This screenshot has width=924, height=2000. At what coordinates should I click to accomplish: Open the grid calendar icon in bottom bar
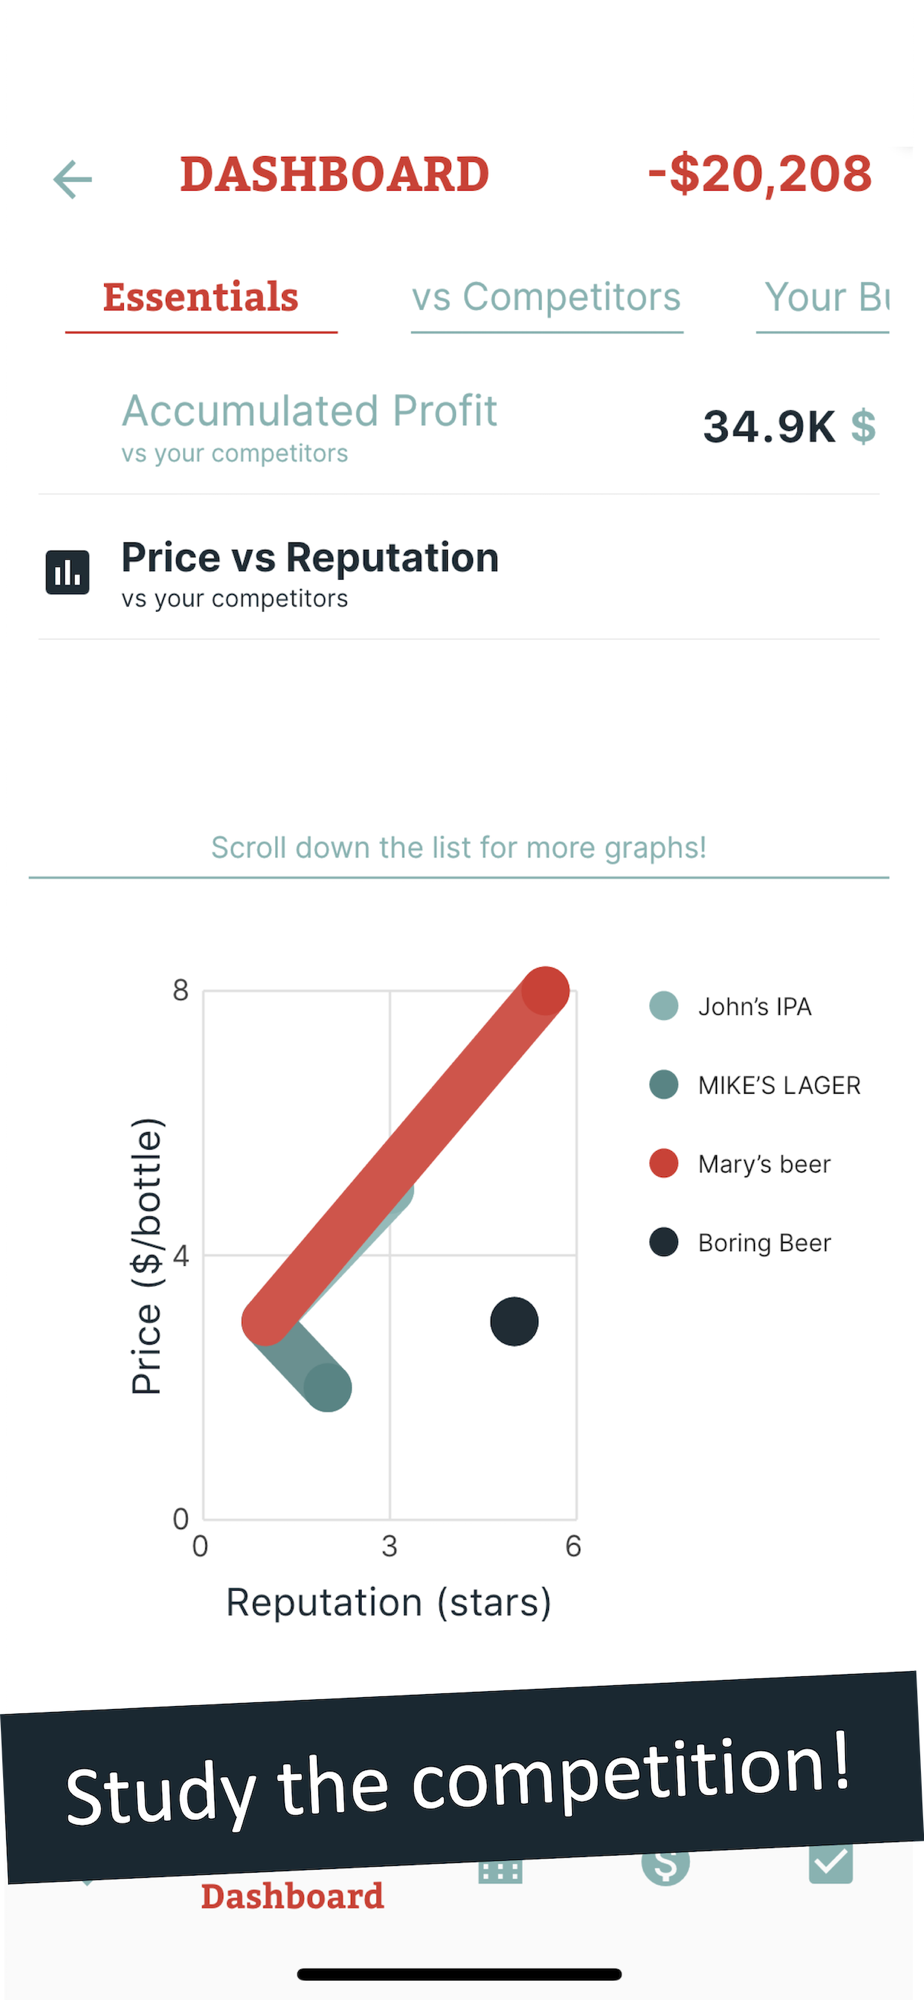coord(500,1871)
